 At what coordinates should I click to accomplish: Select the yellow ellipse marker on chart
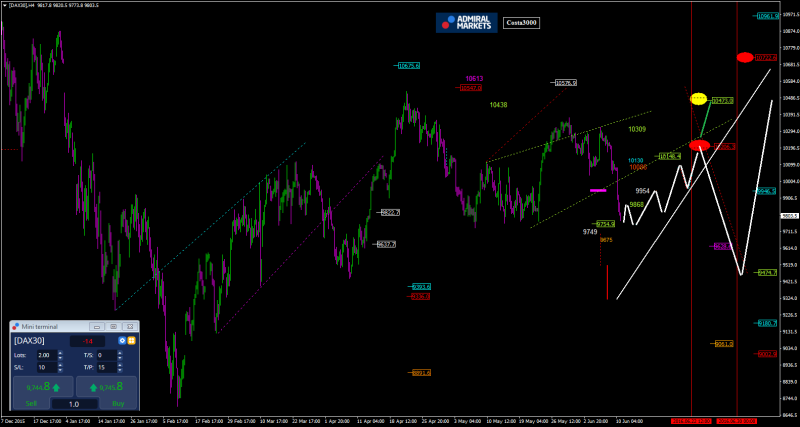[699, 99]
